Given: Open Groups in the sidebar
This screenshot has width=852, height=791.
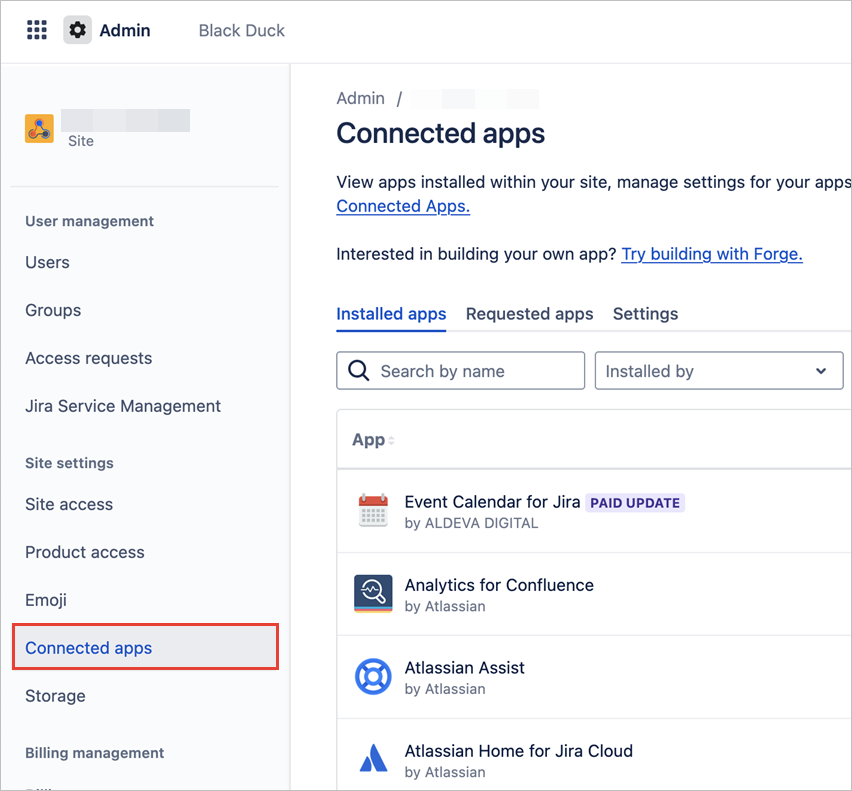Looking at the screenshot, I should (x=53, y=310).
